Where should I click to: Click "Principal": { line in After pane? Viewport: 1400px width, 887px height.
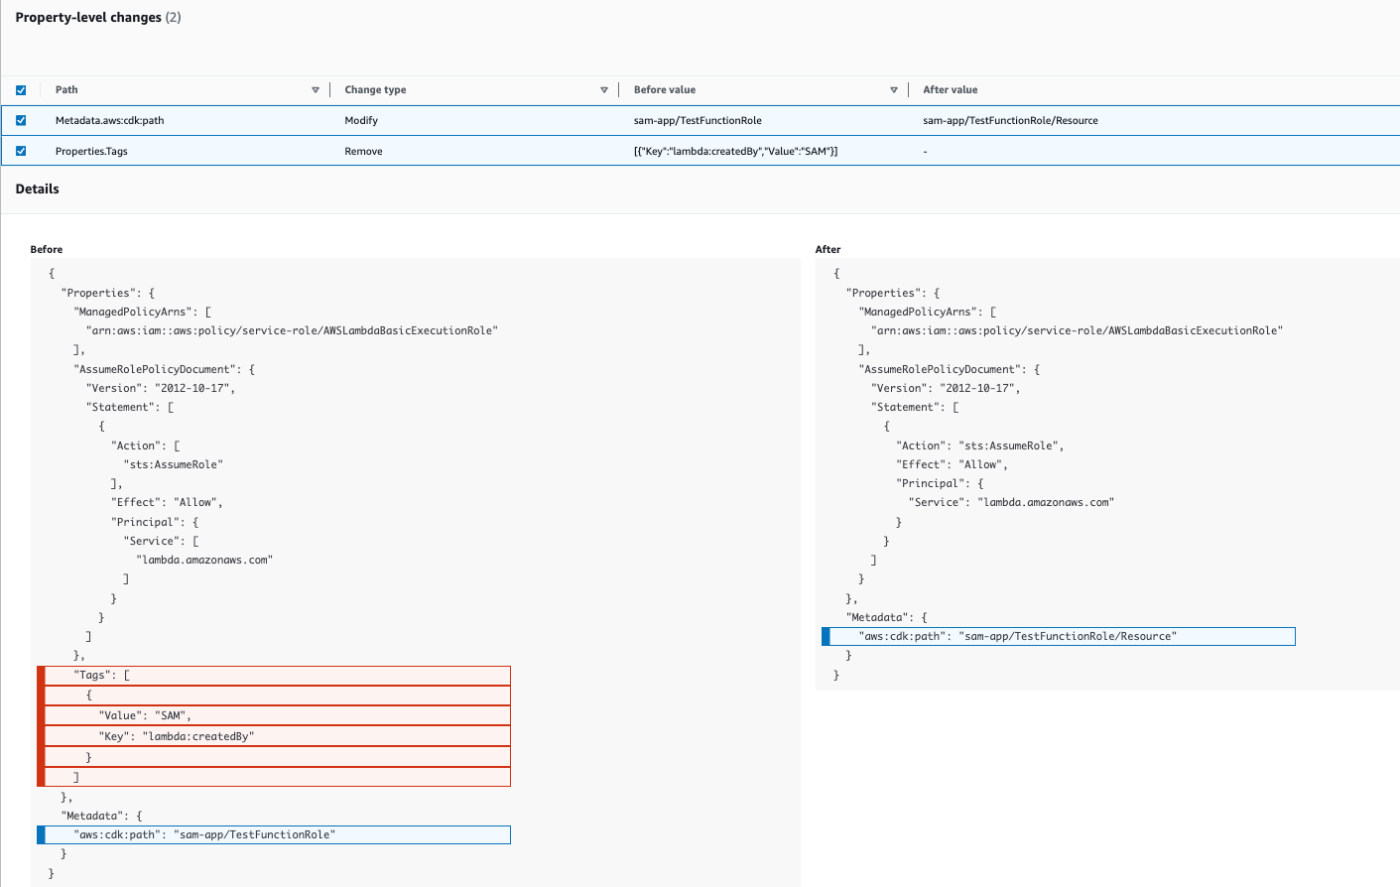pyautogui.click(x=940, y=484)
